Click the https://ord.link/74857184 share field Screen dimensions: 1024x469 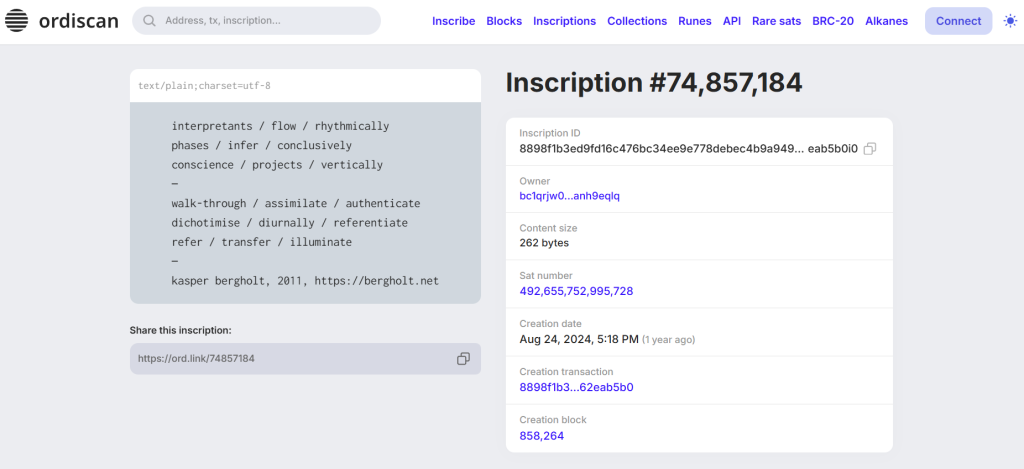(x=305, y=359)
